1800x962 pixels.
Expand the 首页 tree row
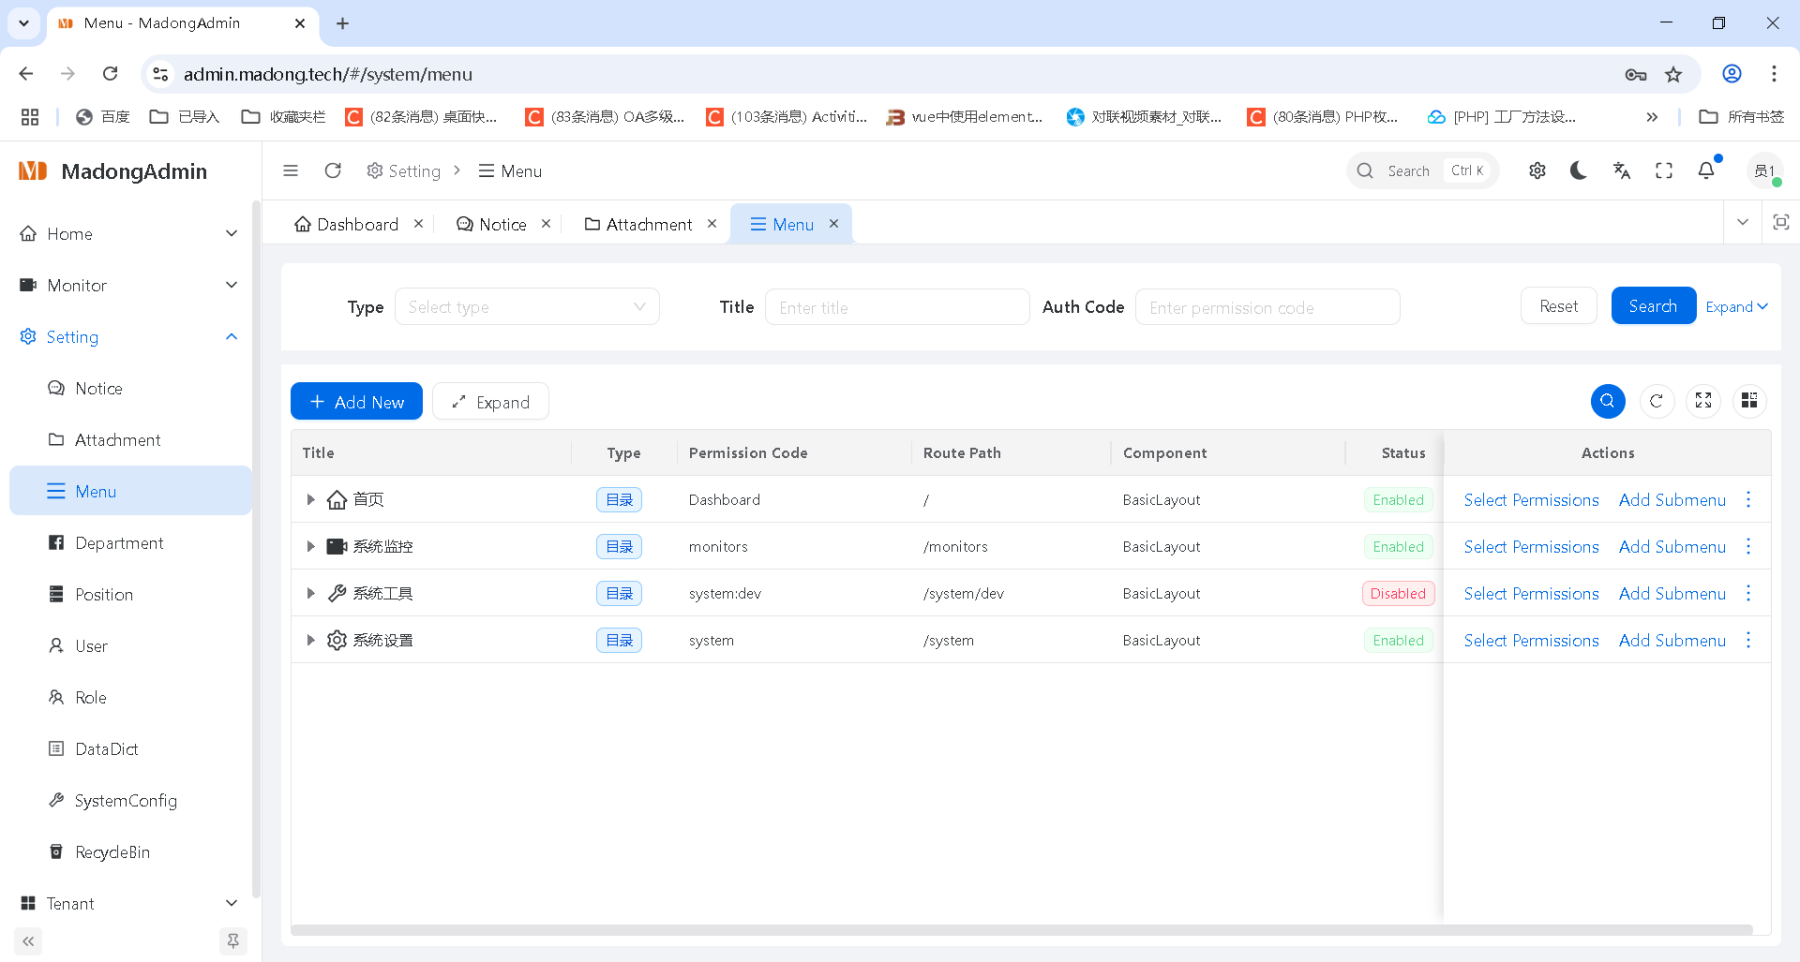point(310,499)
